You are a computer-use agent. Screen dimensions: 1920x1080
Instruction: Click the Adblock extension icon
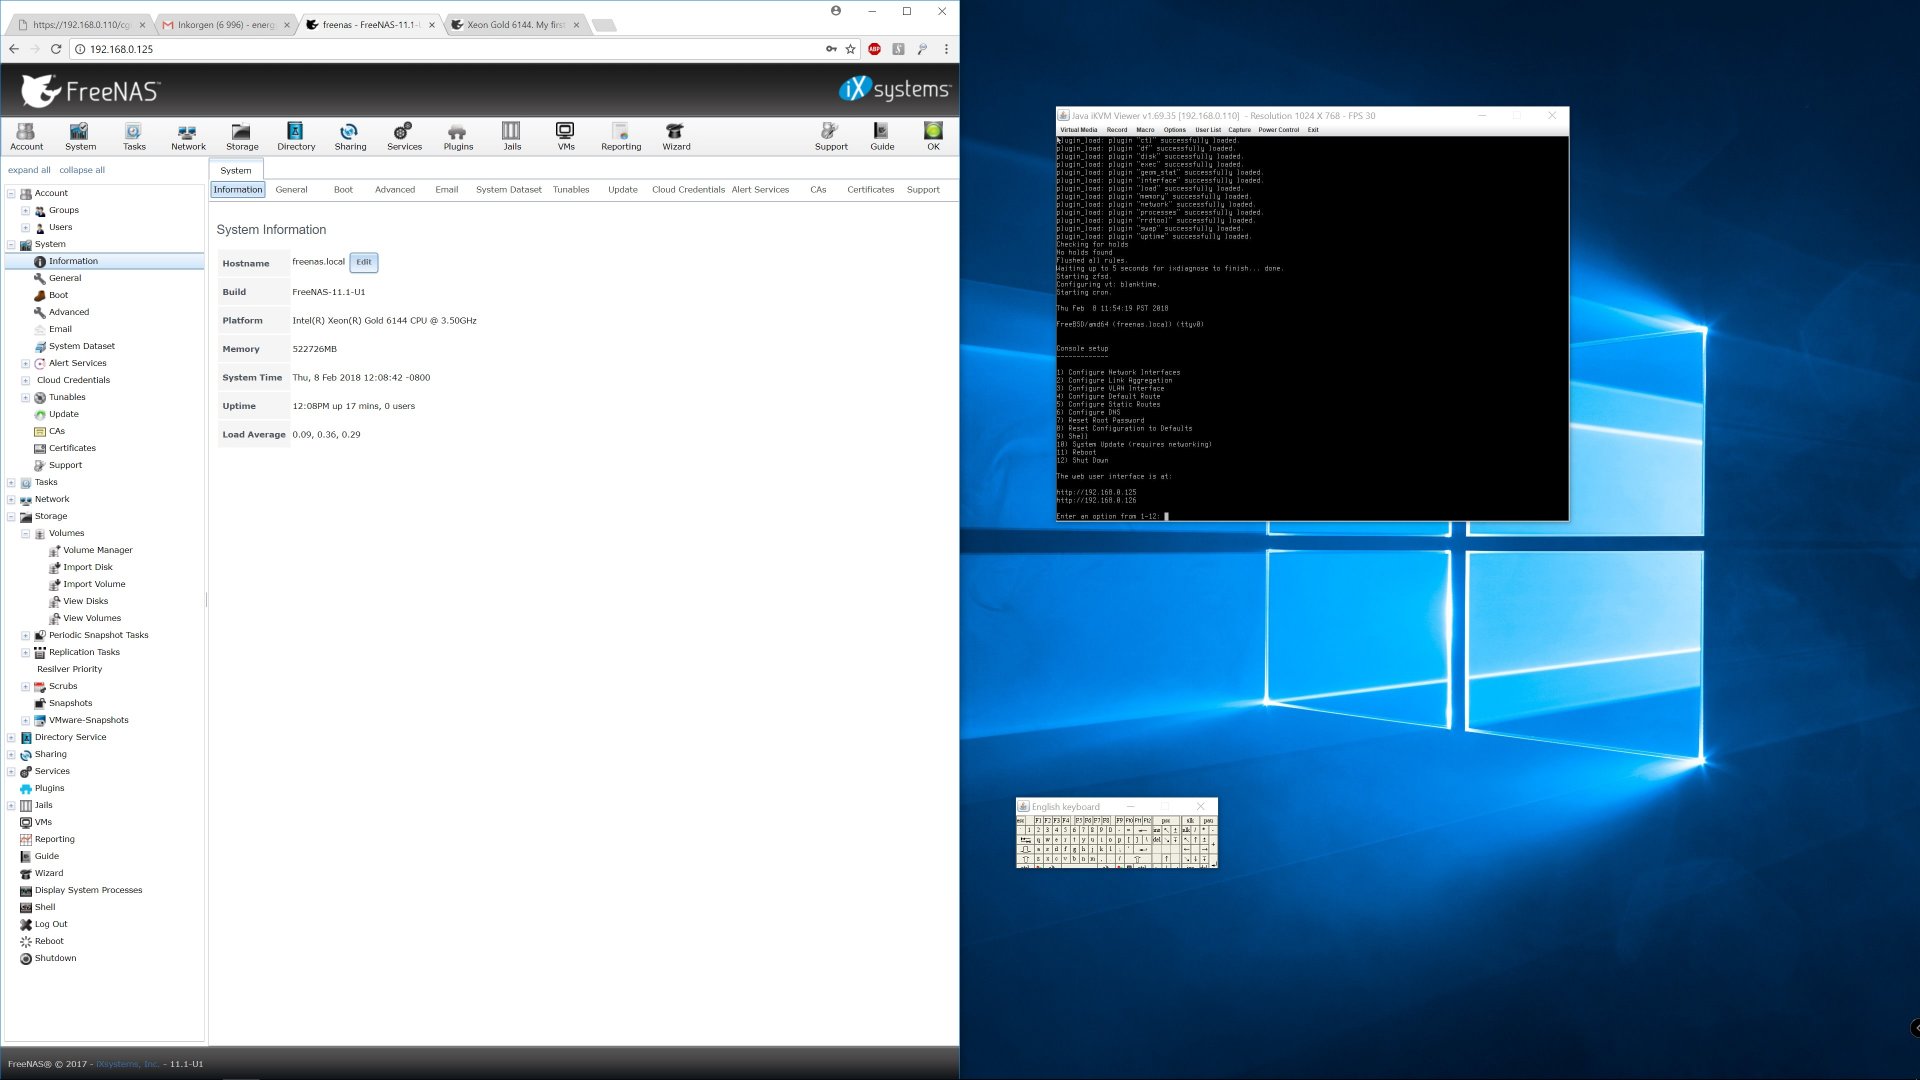pos(874,49)
